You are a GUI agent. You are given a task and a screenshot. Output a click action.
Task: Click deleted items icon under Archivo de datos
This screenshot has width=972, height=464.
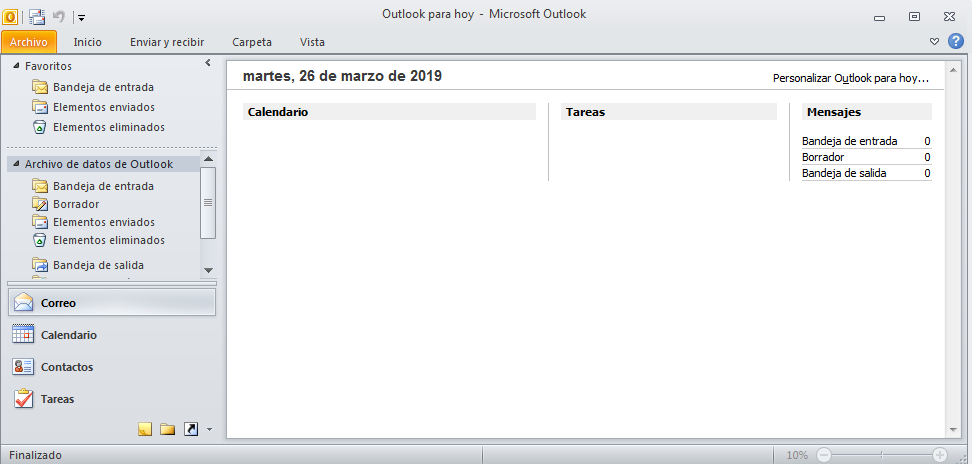pos(40,240)
